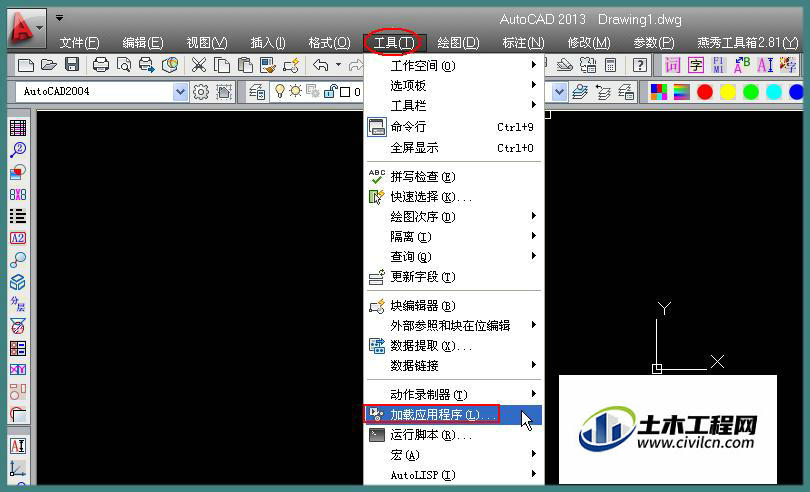Toggle layer 0 lock padlock icon
Image resolution: width=810 pixels, height=492 pixels.
[x=330, y=92]
